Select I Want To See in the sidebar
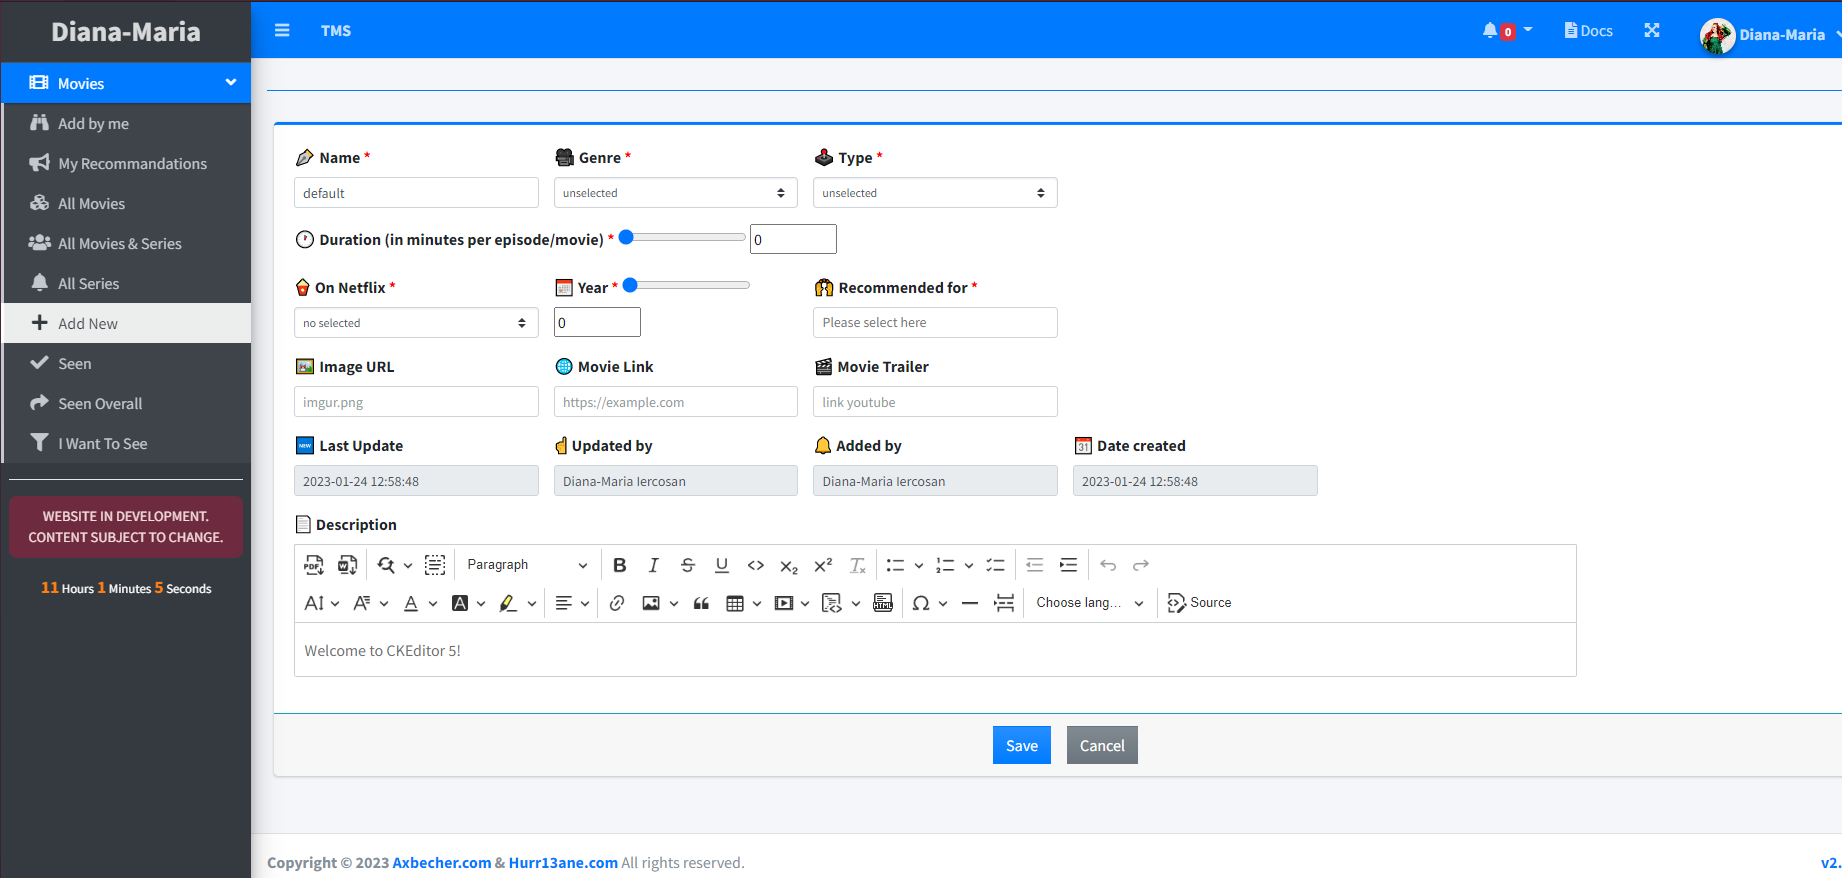This screenshot has height=878, width=1842. [102, 444]
